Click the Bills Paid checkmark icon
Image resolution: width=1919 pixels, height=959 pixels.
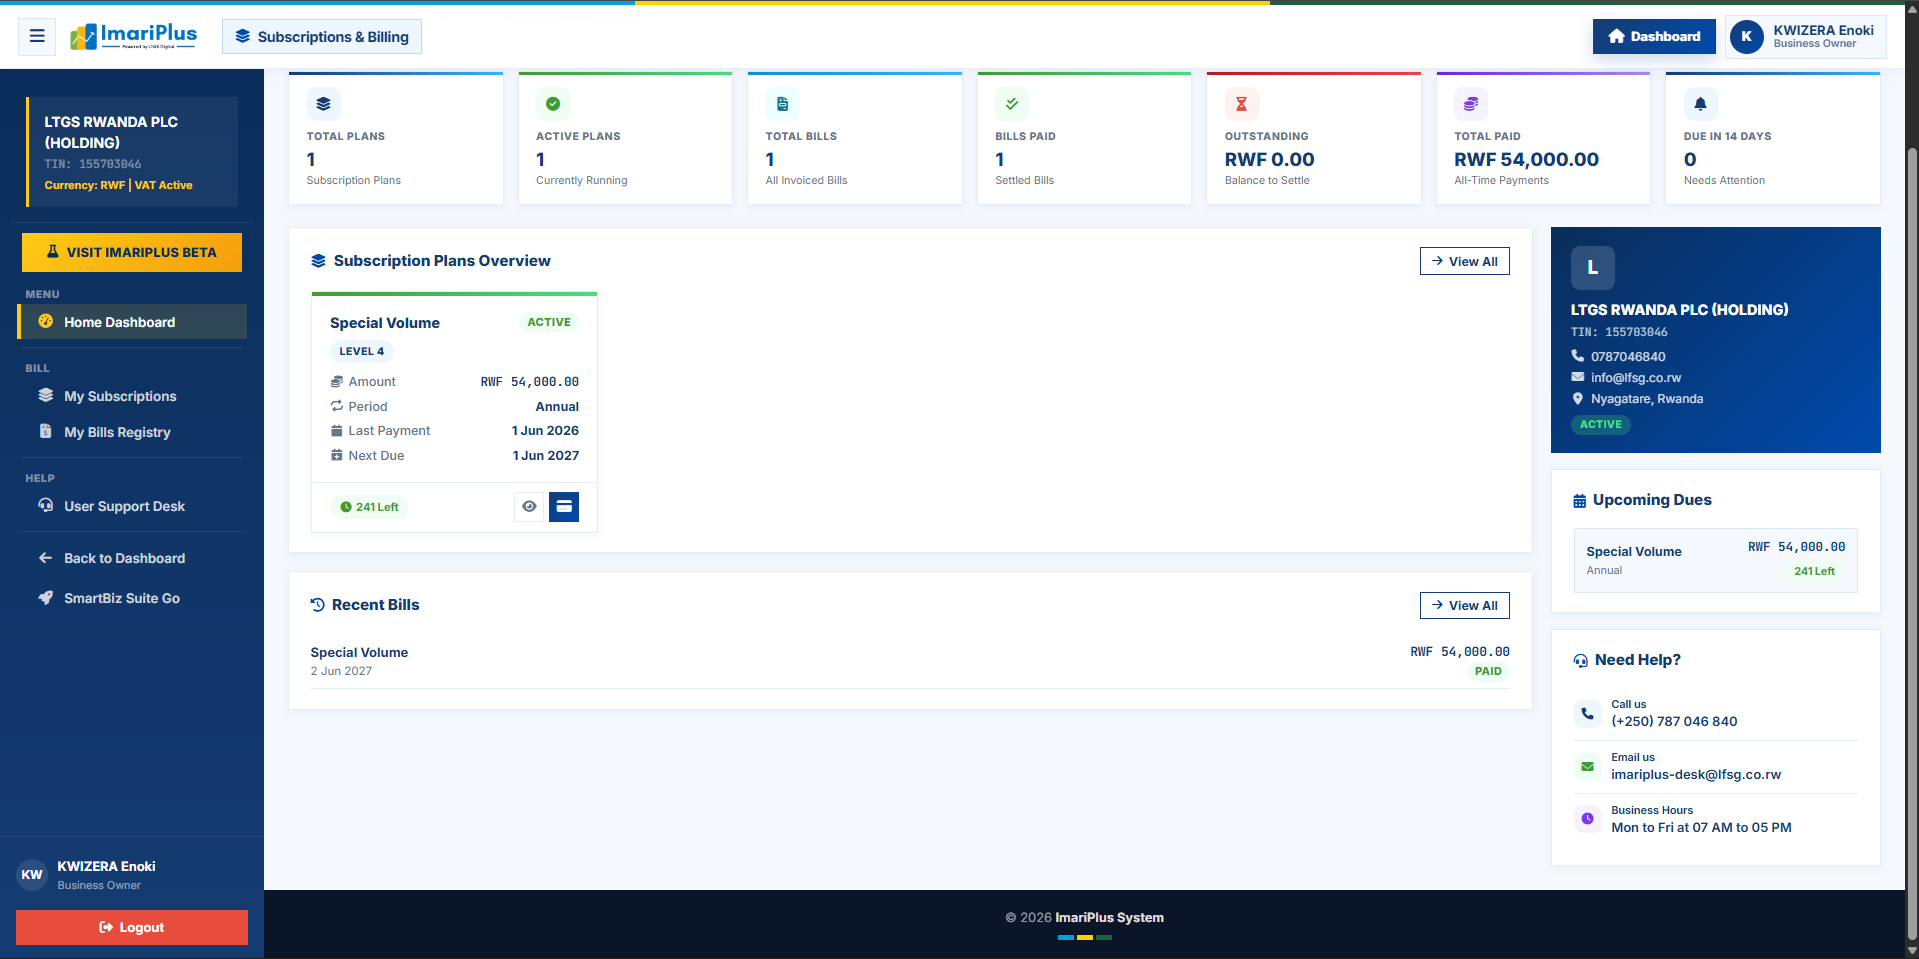[x=1012, y=104]
